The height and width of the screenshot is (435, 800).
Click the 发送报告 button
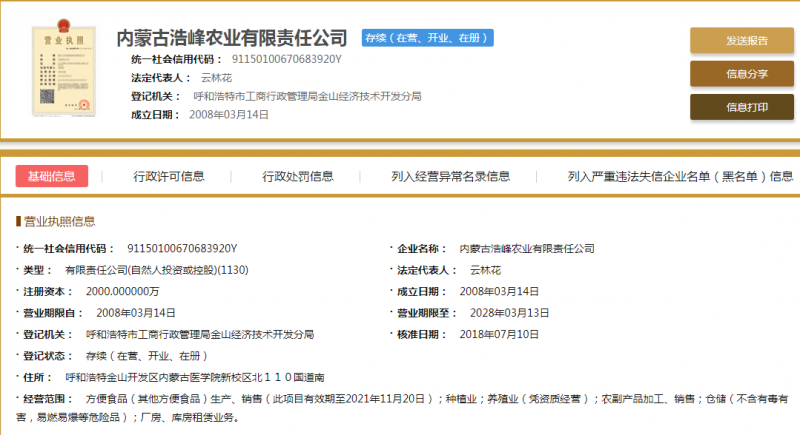tap(742, 40)
